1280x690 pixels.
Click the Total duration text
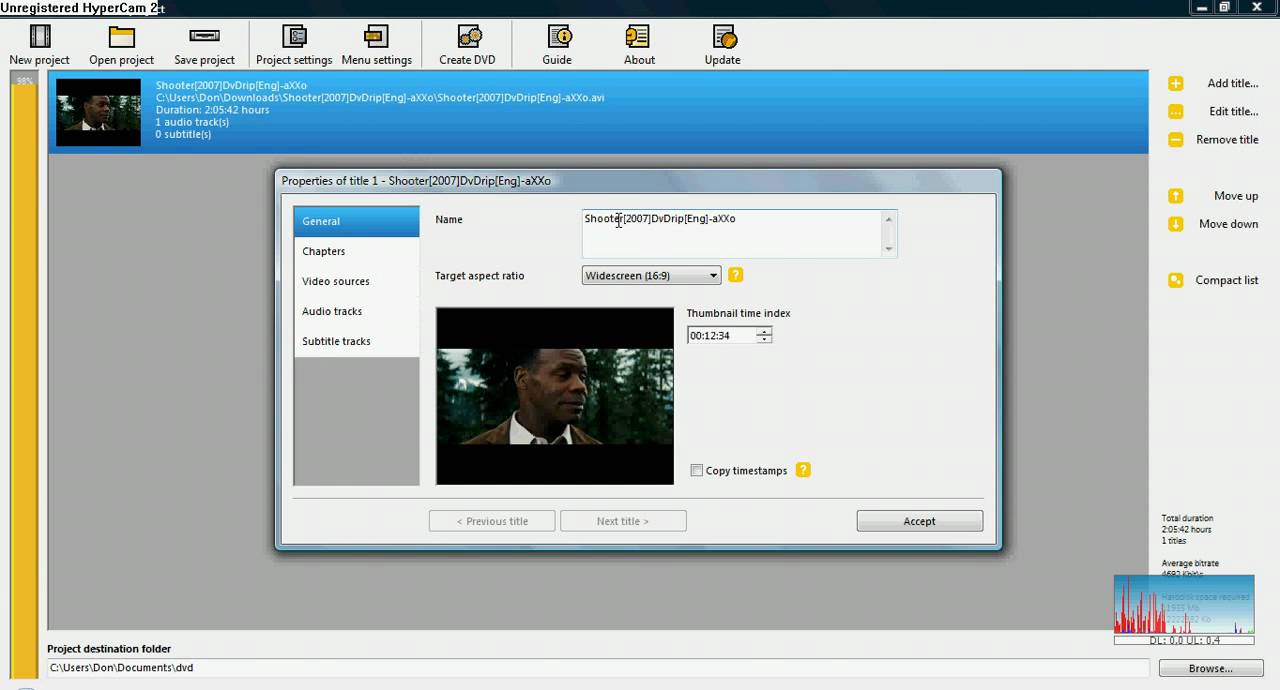pyautogui.click(x=1187, y=518)
